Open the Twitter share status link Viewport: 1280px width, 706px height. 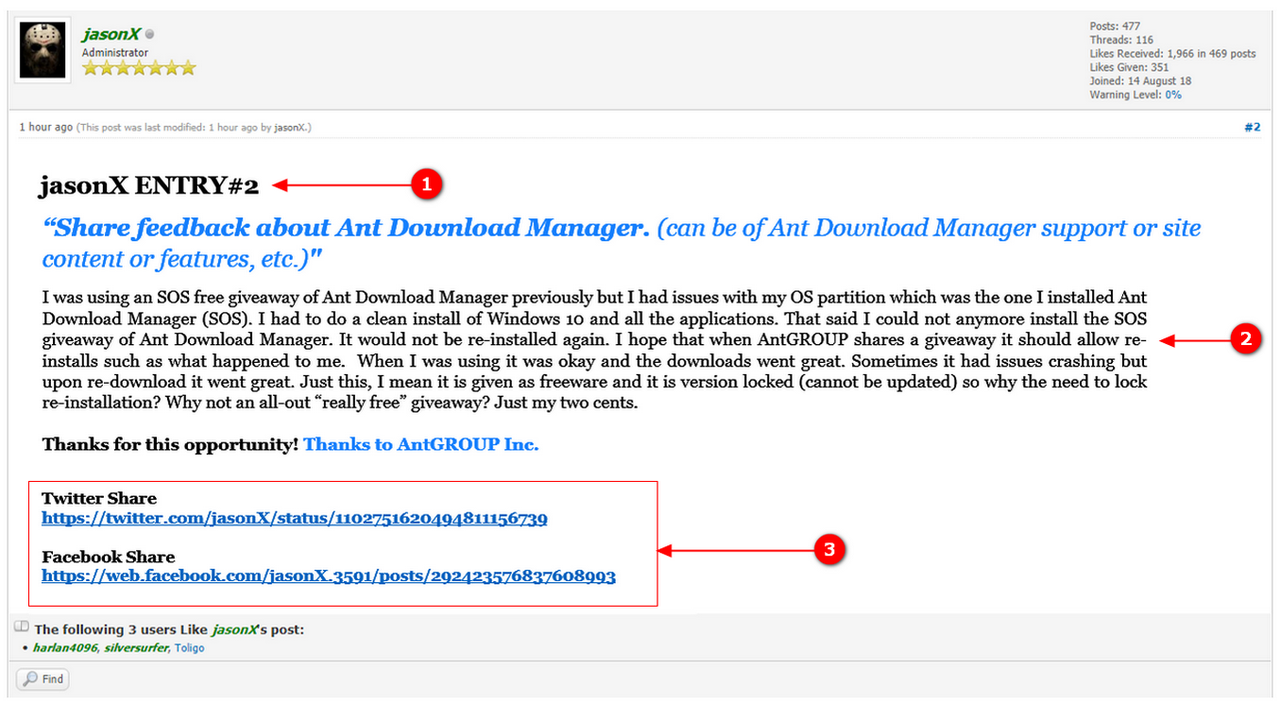tap(294, 518)
